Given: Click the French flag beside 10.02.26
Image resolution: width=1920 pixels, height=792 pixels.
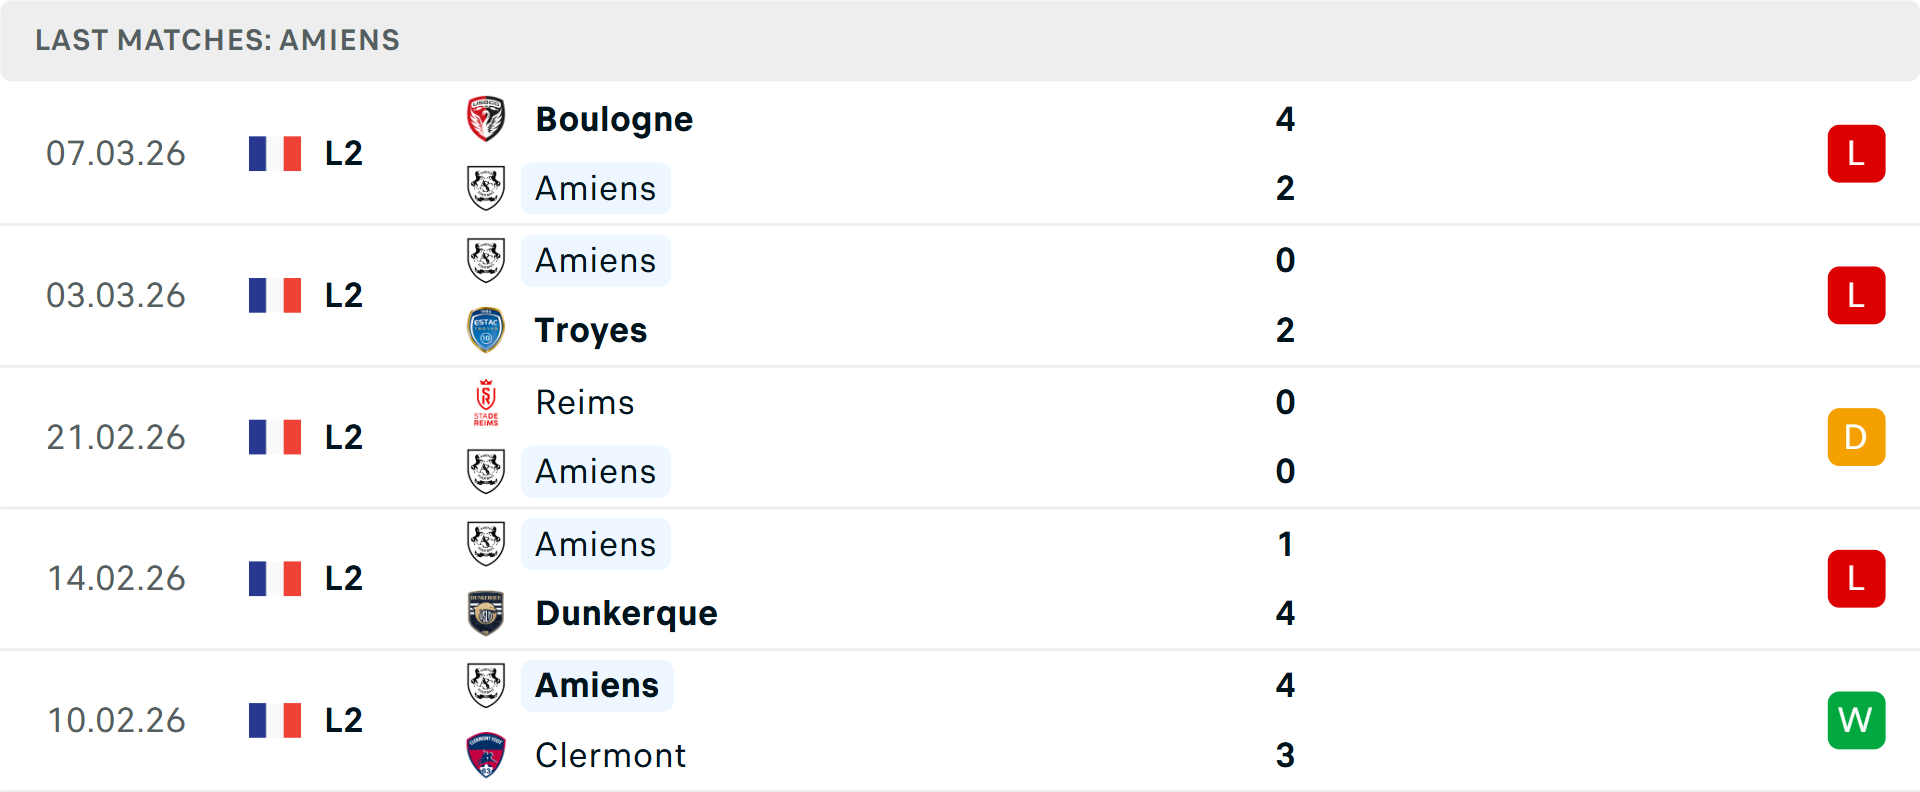Looking at the screenshot, I should pos(275,720).
